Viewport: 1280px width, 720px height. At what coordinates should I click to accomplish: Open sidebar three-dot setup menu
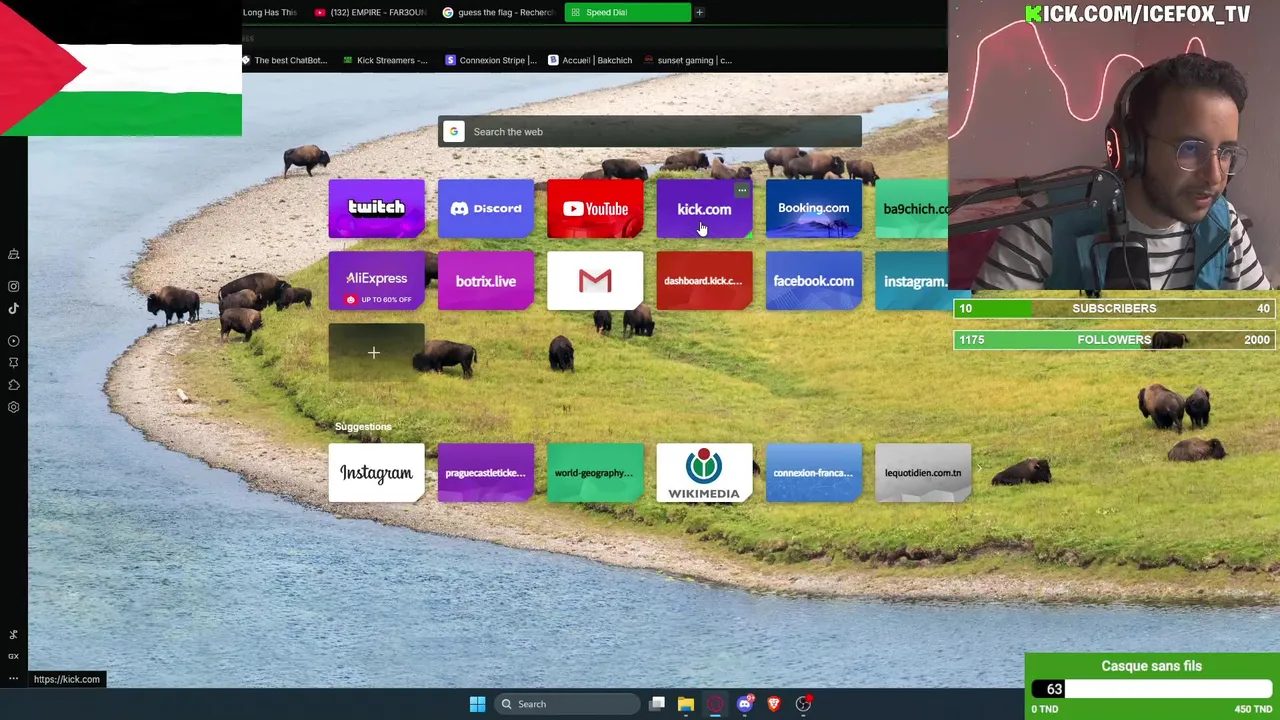pos(13,679)
